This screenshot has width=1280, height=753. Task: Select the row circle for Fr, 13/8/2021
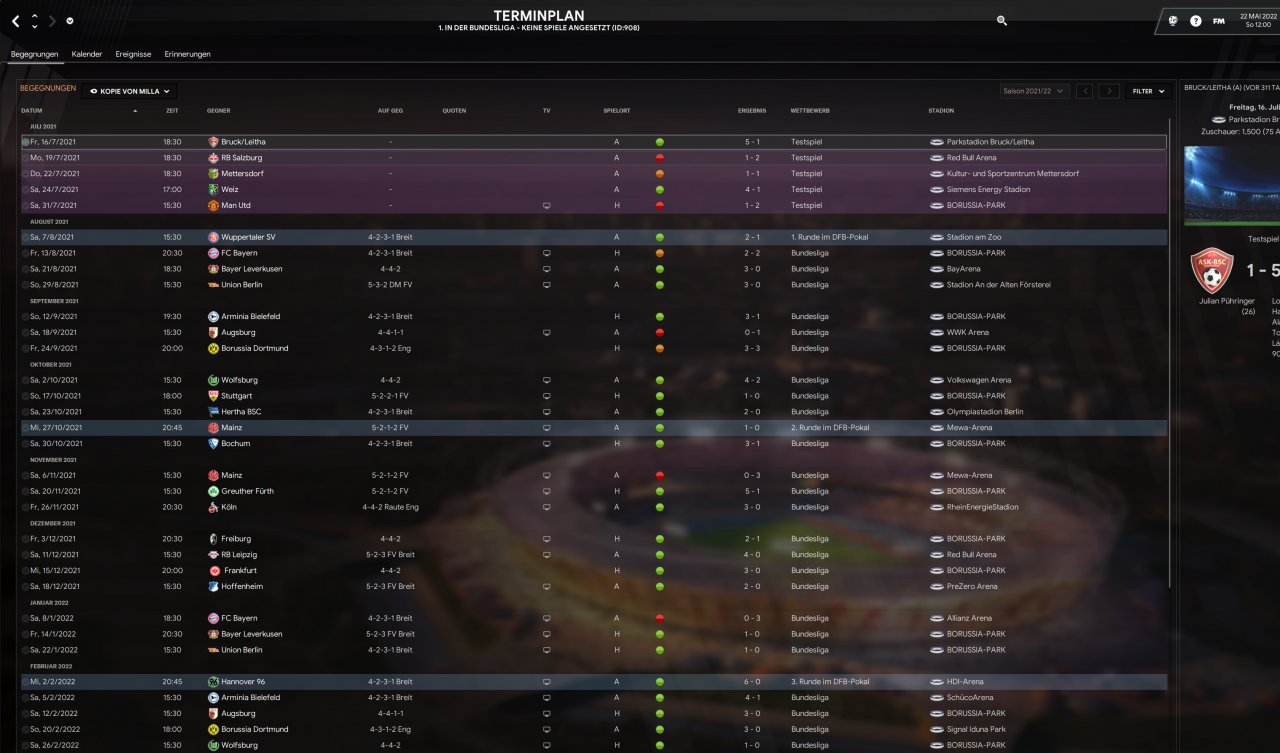click(25, 253)
